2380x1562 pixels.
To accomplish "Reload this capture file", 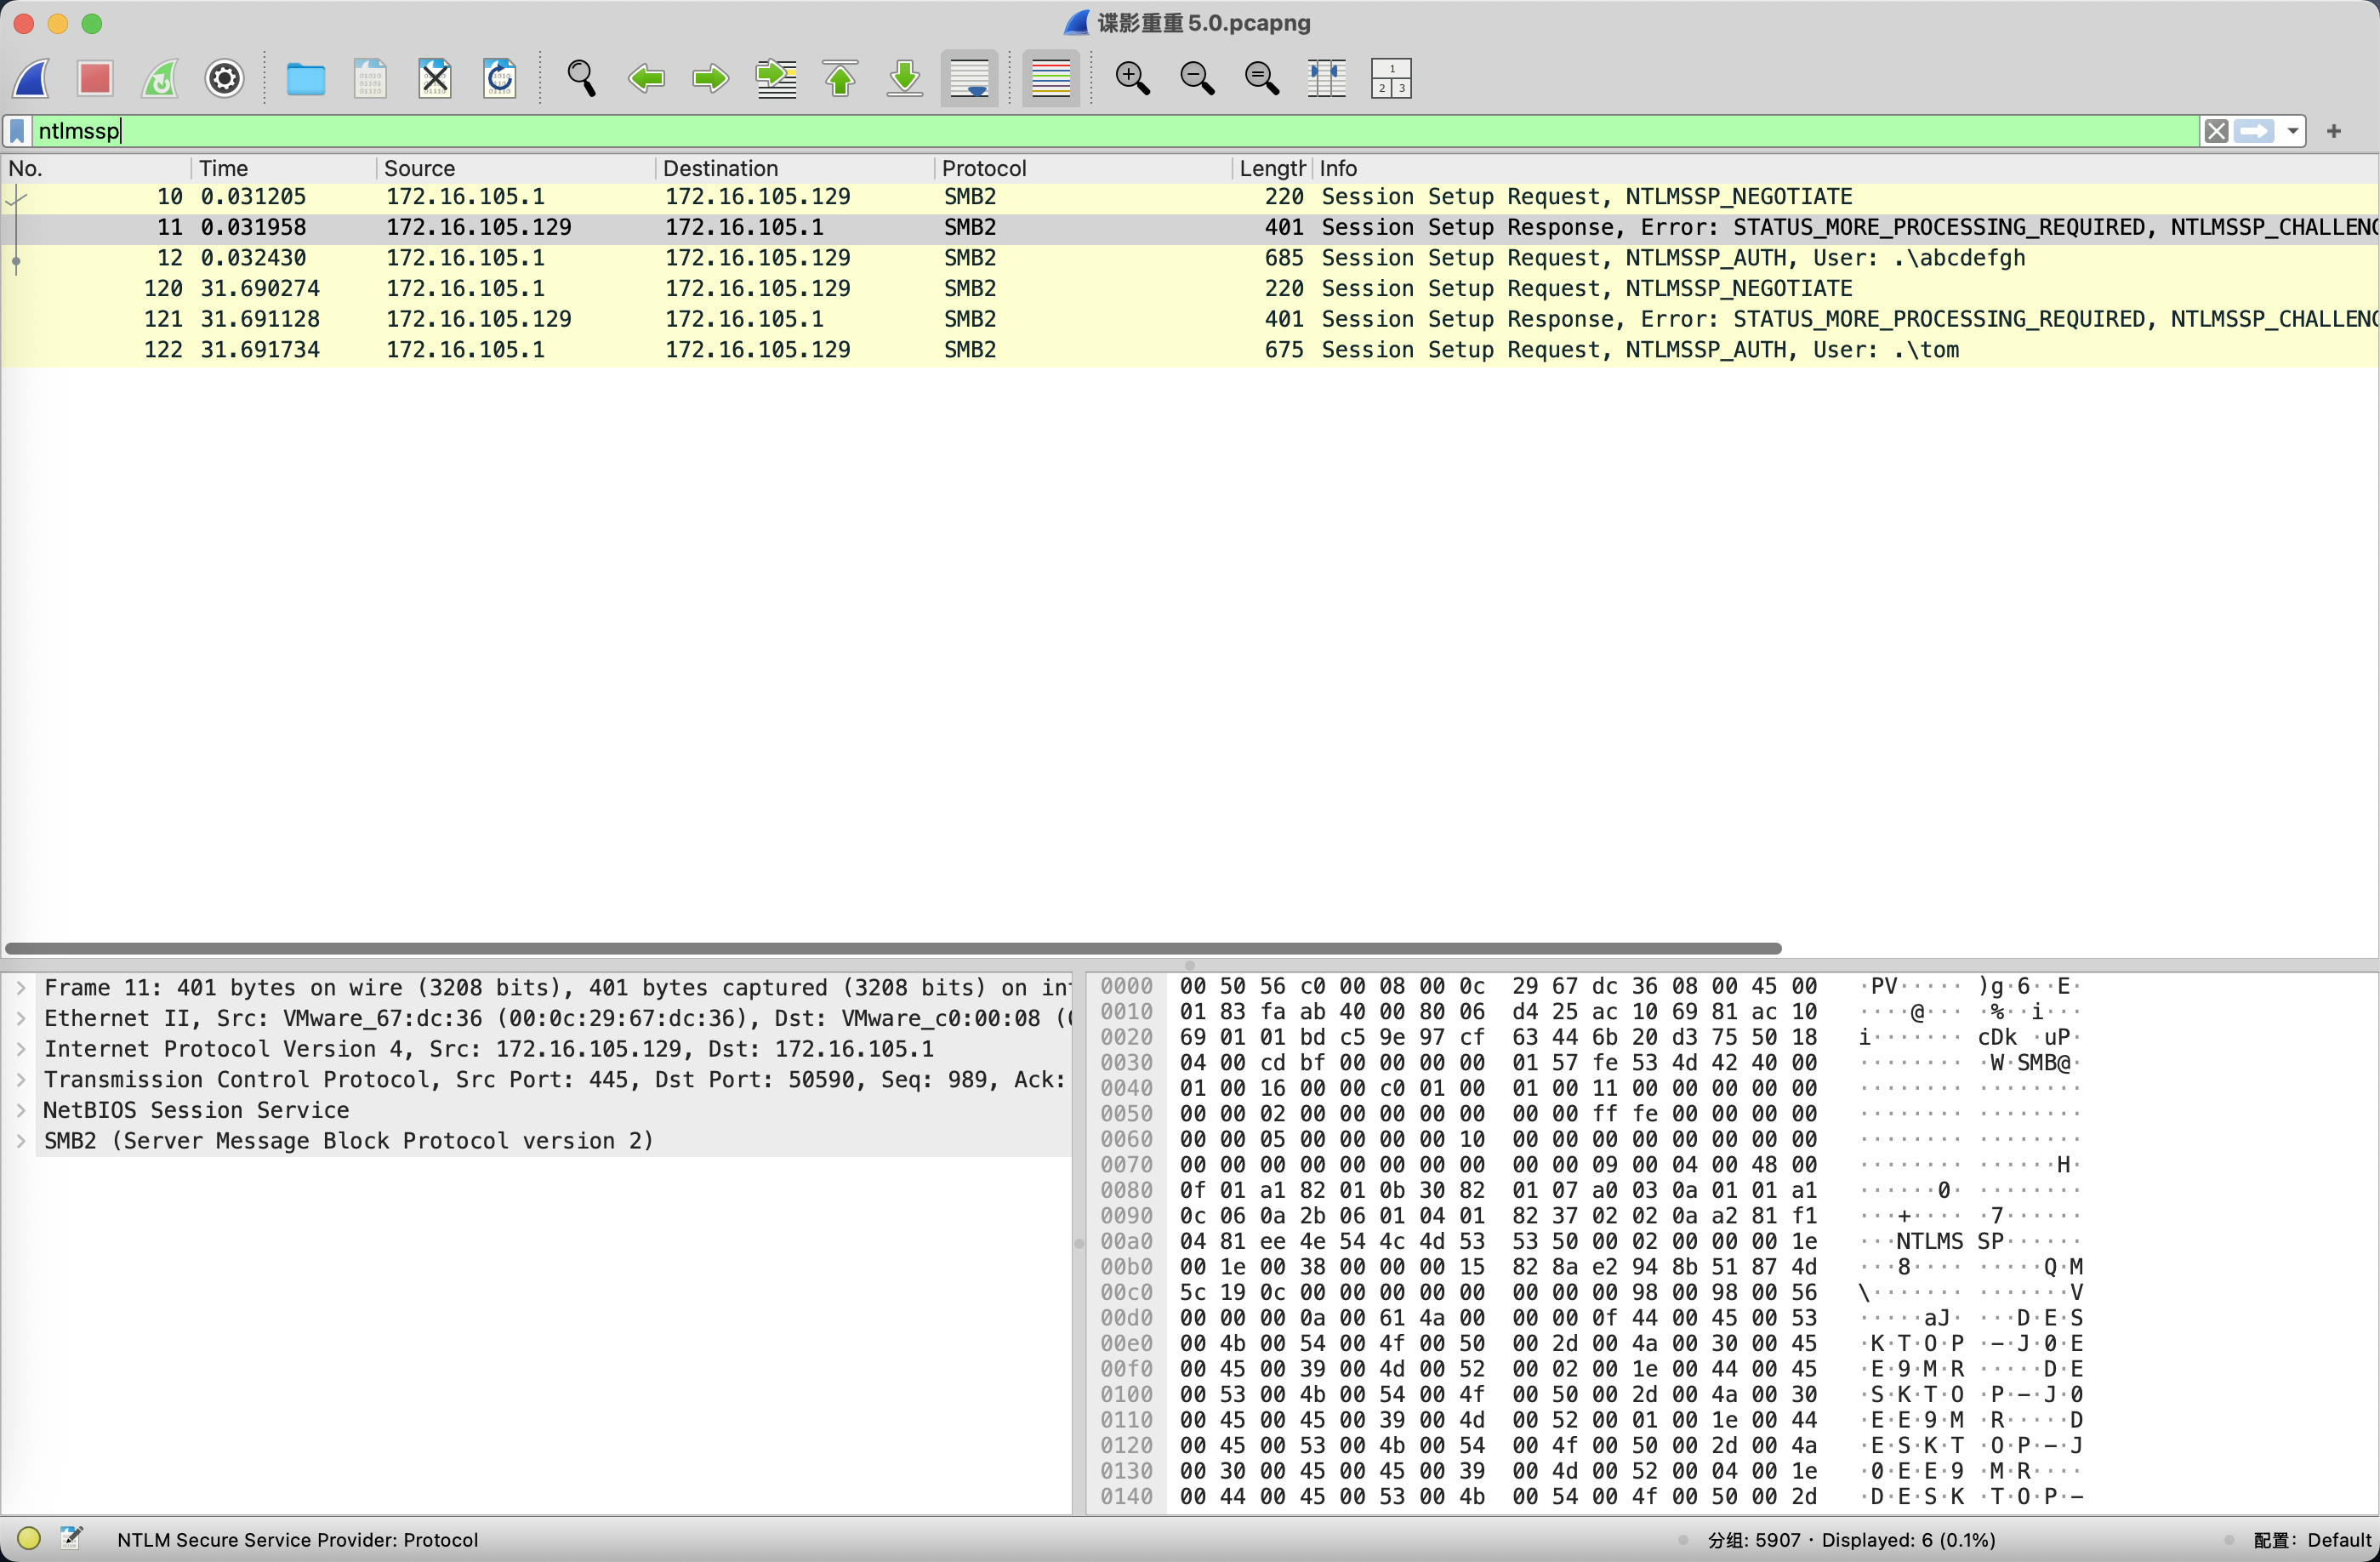I will pos(500,78).
